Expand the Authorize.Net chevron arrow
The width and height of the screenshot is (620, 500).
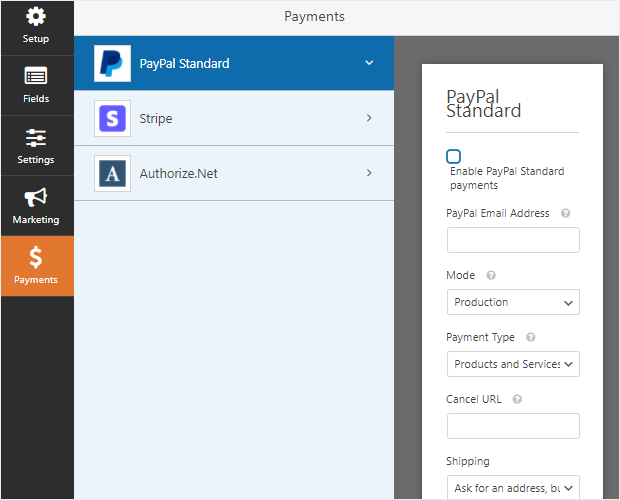[x=369, y=173]
